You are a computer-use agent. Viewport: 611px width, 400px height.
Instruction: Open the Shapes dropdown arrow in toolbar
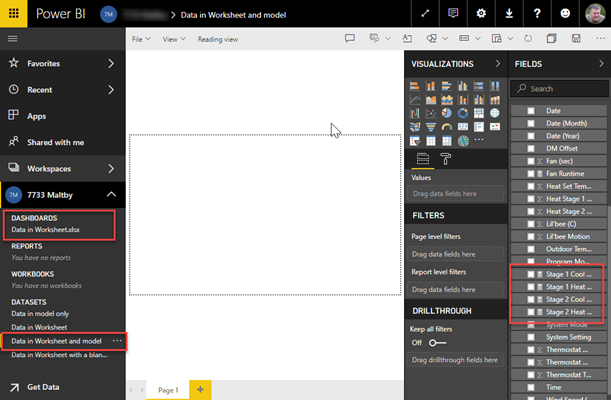click(445, 39)
